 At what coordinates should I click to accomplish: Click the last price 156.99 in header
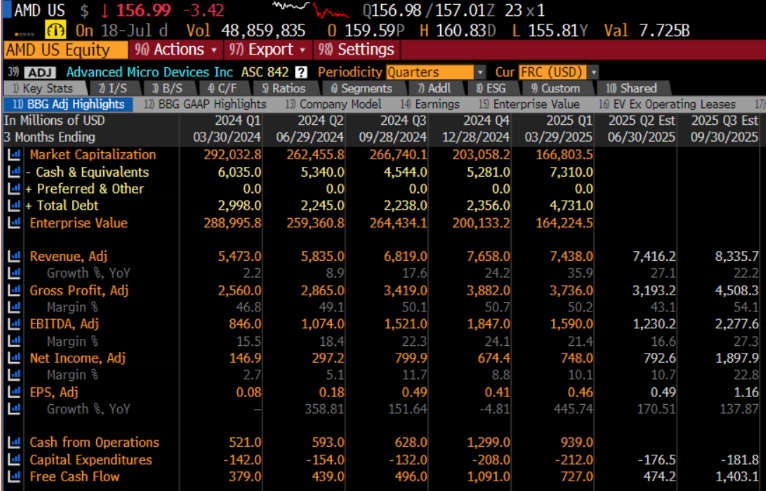[143, 10]
